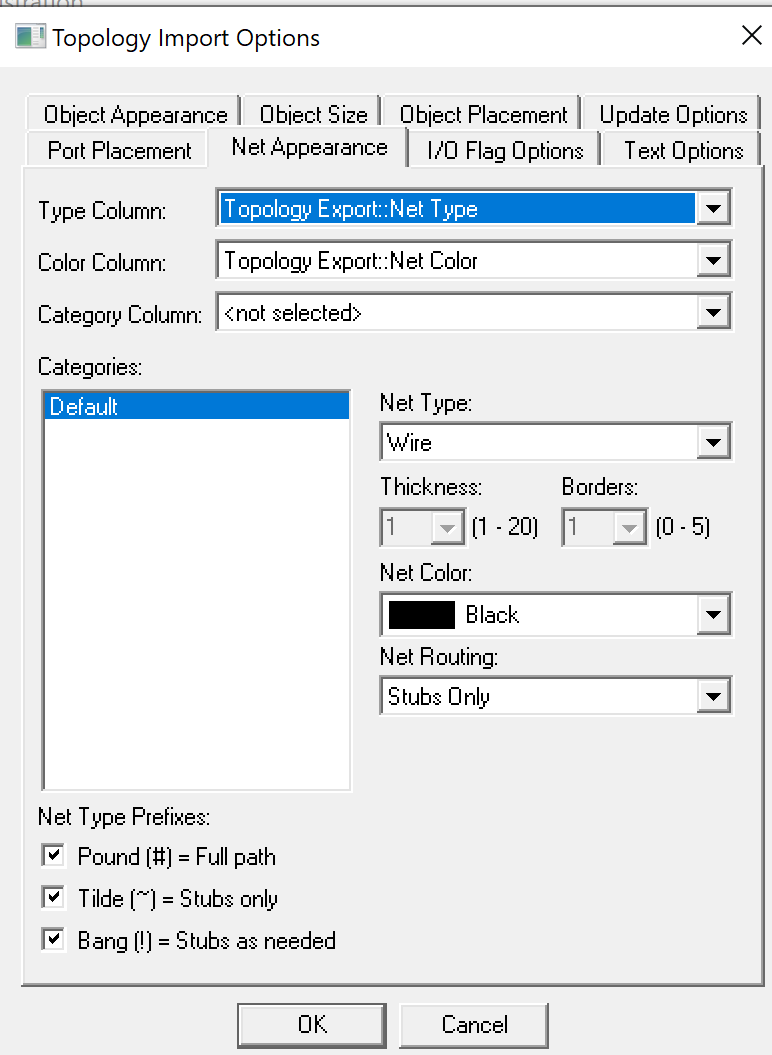Close the Topology Import Options dialog
This screenshot has height=1055, width=772.
[751, 37]
